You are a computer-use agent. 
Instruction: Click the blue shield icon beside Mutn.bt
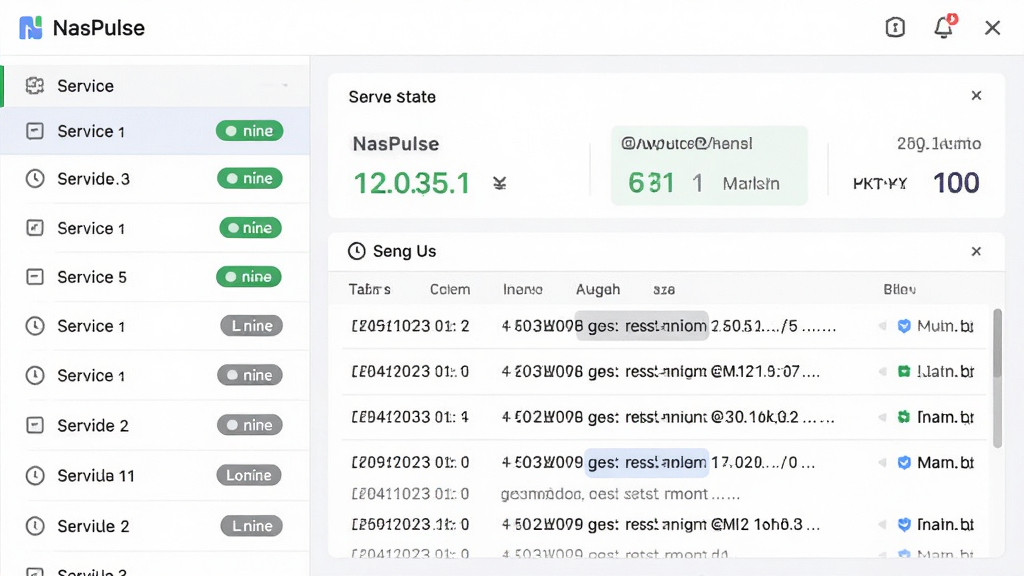click(x=904, y=326)
